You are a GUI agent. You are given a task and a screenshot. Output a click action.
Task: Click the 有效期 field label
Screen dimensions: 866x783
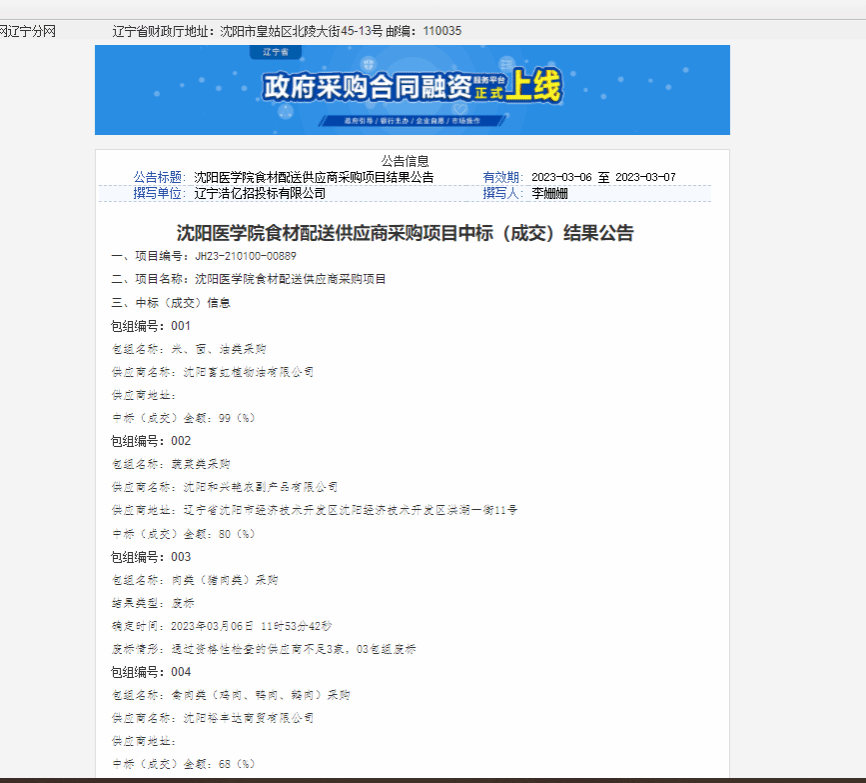[503, 177]
